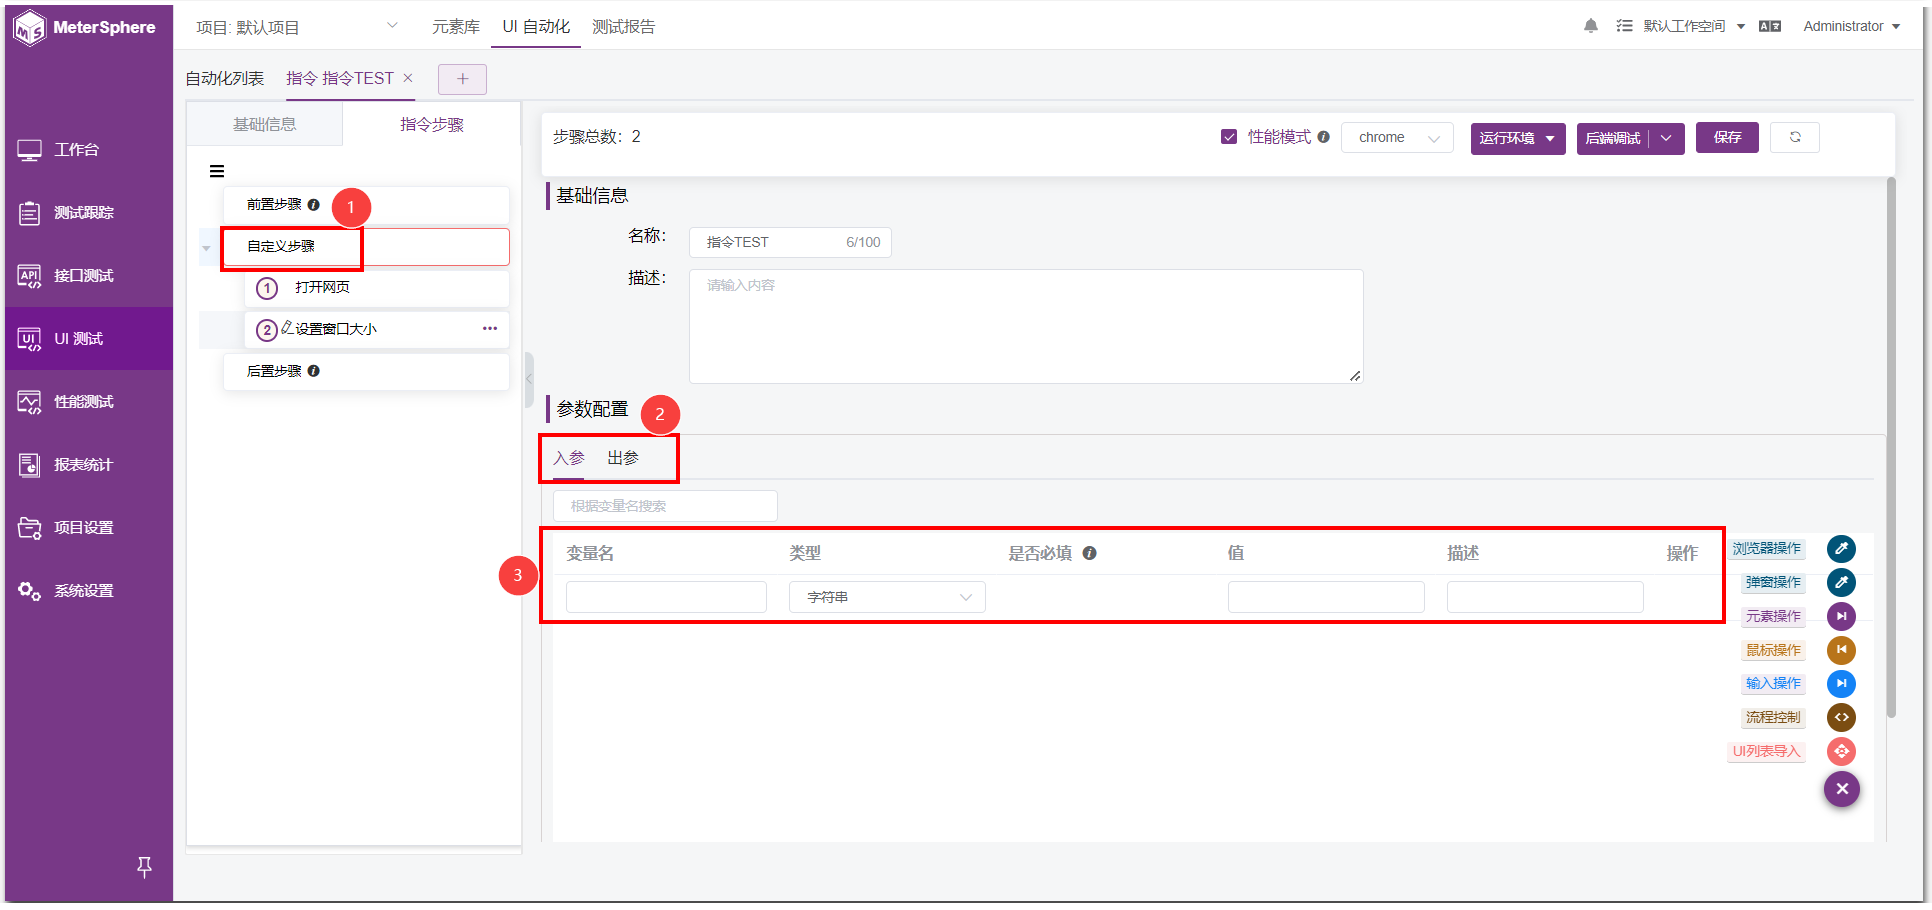The height and width of the screenshot is (910, 1932).
Task: Click the 保存 button
Action: coord(1727,138)
